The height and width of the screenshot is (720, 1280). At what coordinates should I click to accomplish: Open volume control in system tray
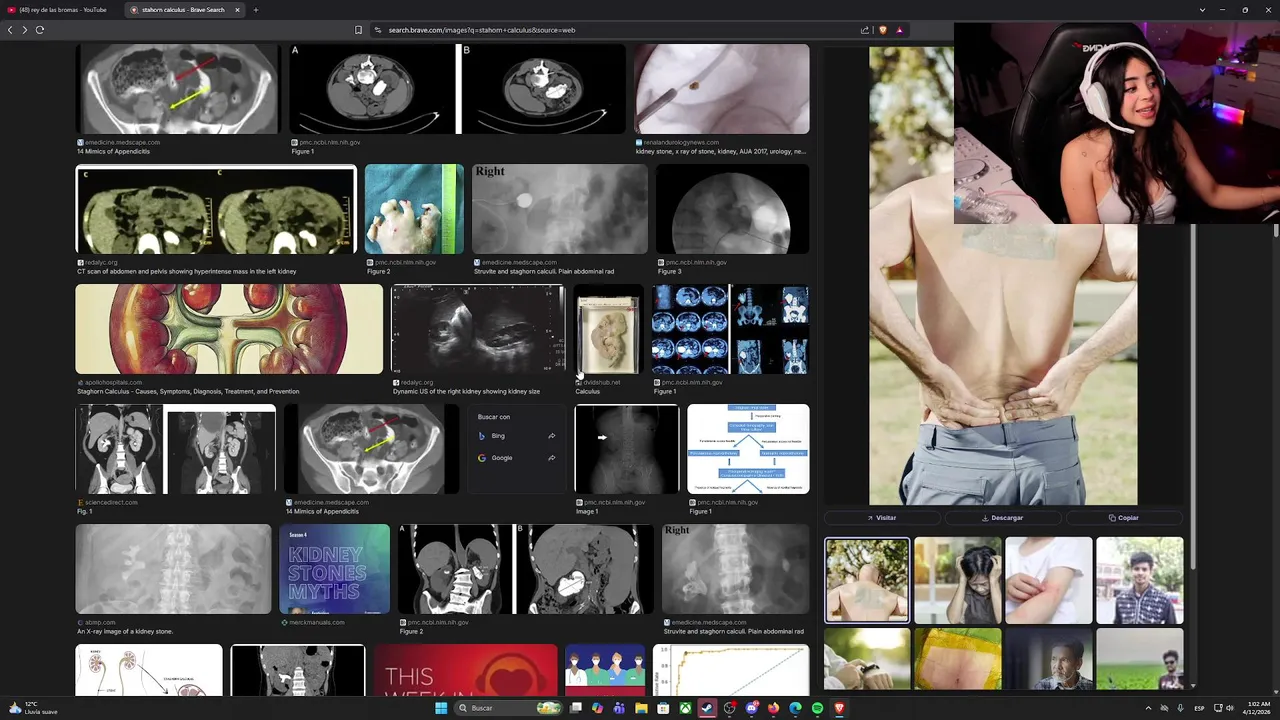click(x=1229, y=708)
